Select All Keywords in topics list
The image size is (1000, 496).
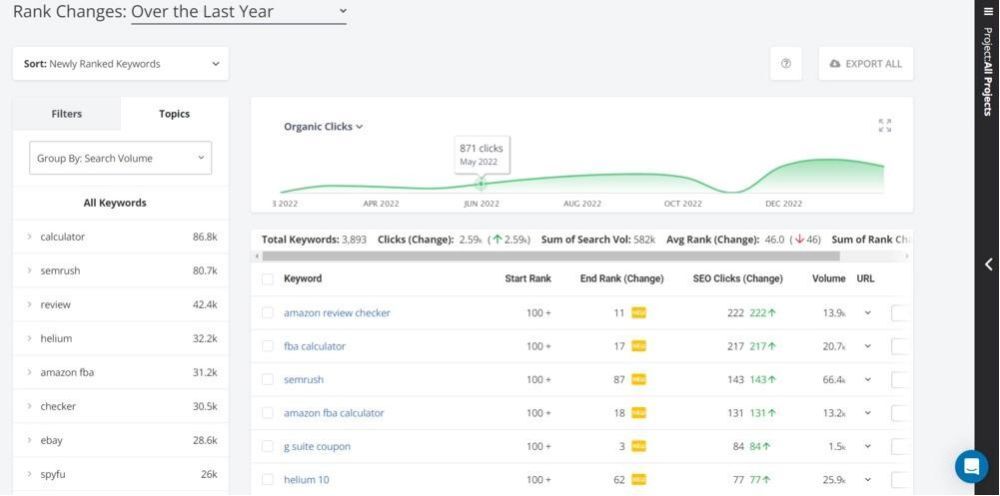115,203
